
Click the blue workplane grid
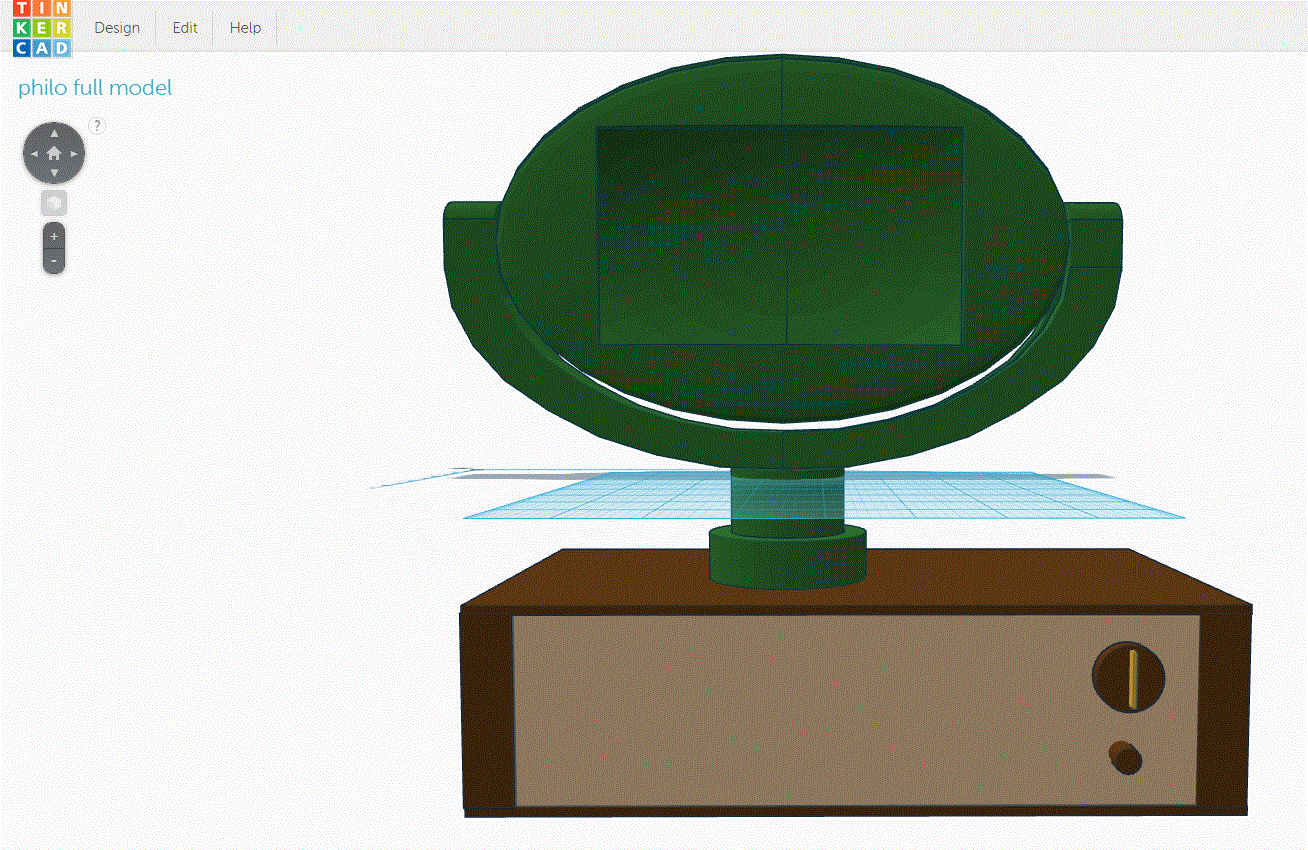[x=1000, y=500]
